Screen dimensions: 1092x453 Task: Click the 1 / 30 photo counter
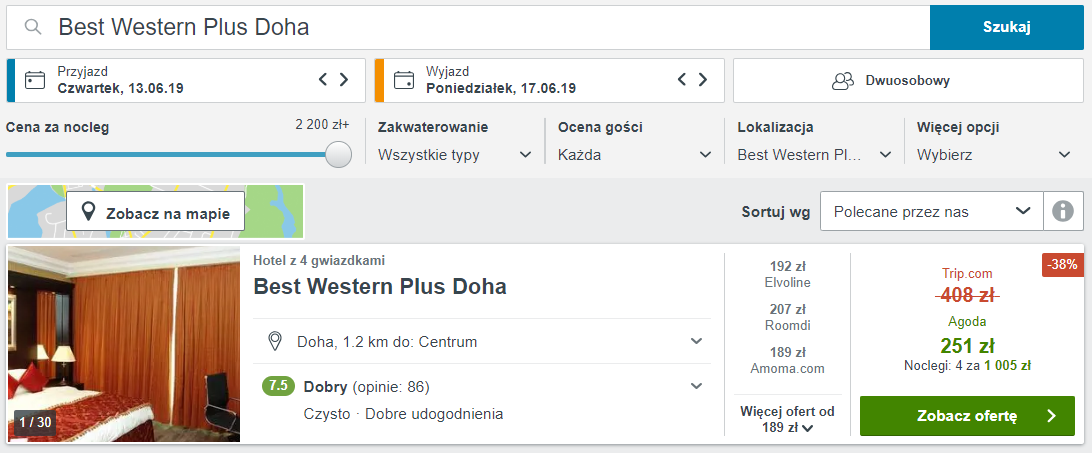35,422
